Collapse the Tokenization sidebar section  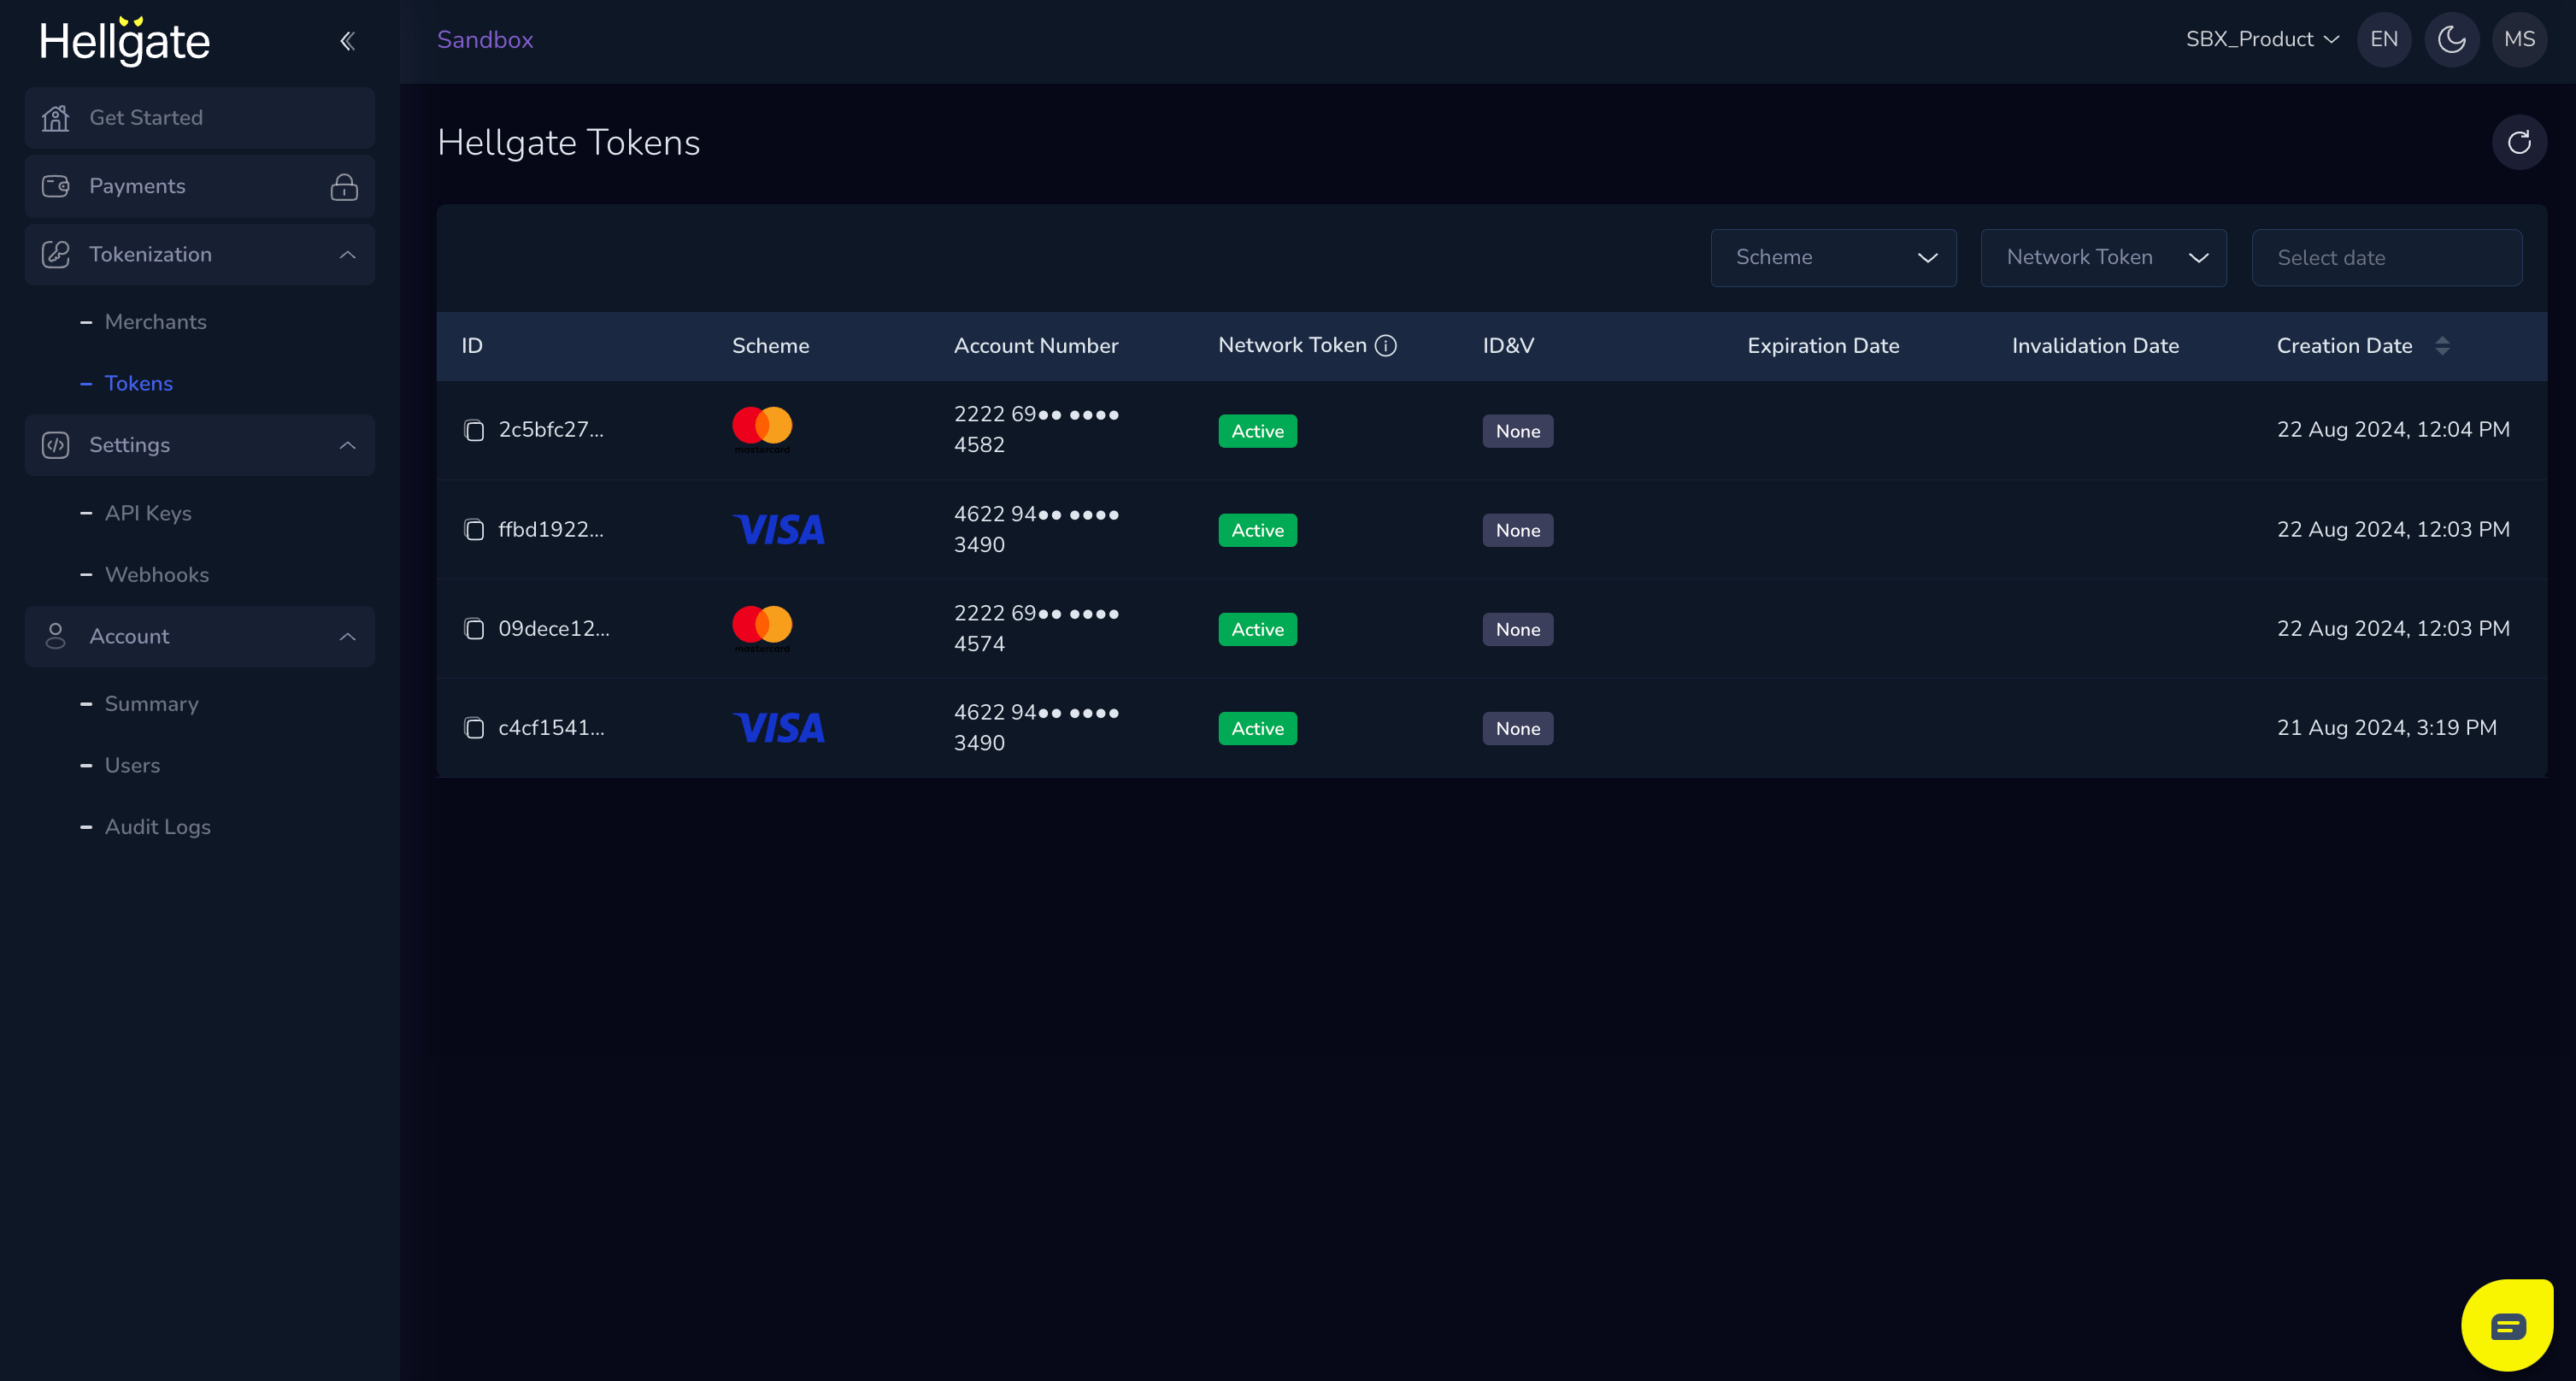tap(347, 255)
